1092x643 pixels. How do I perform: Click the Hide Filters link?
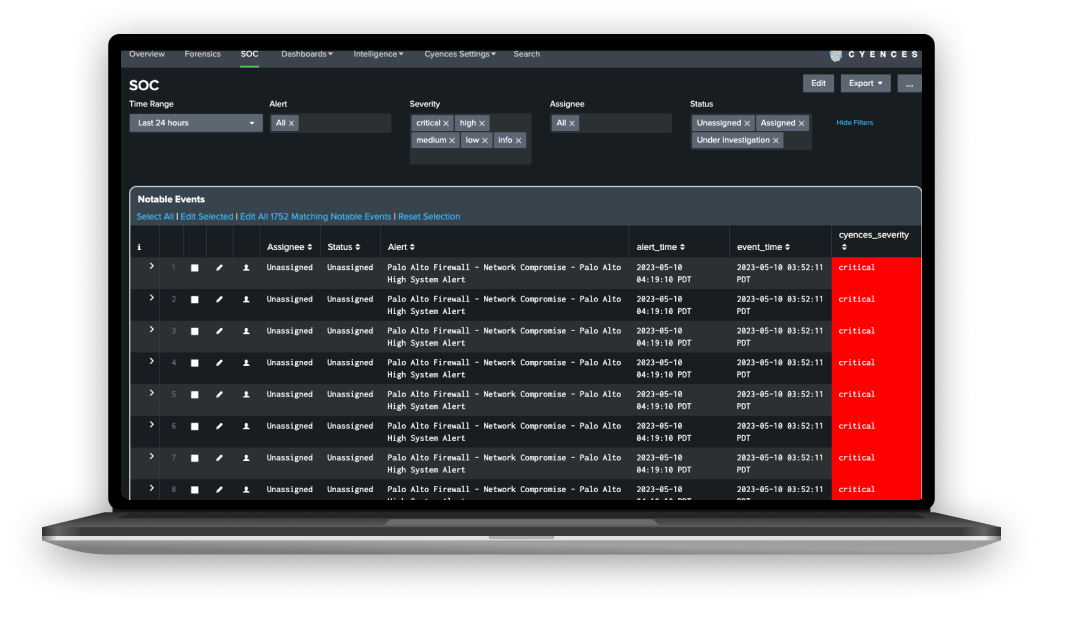[x=855, y=123]
